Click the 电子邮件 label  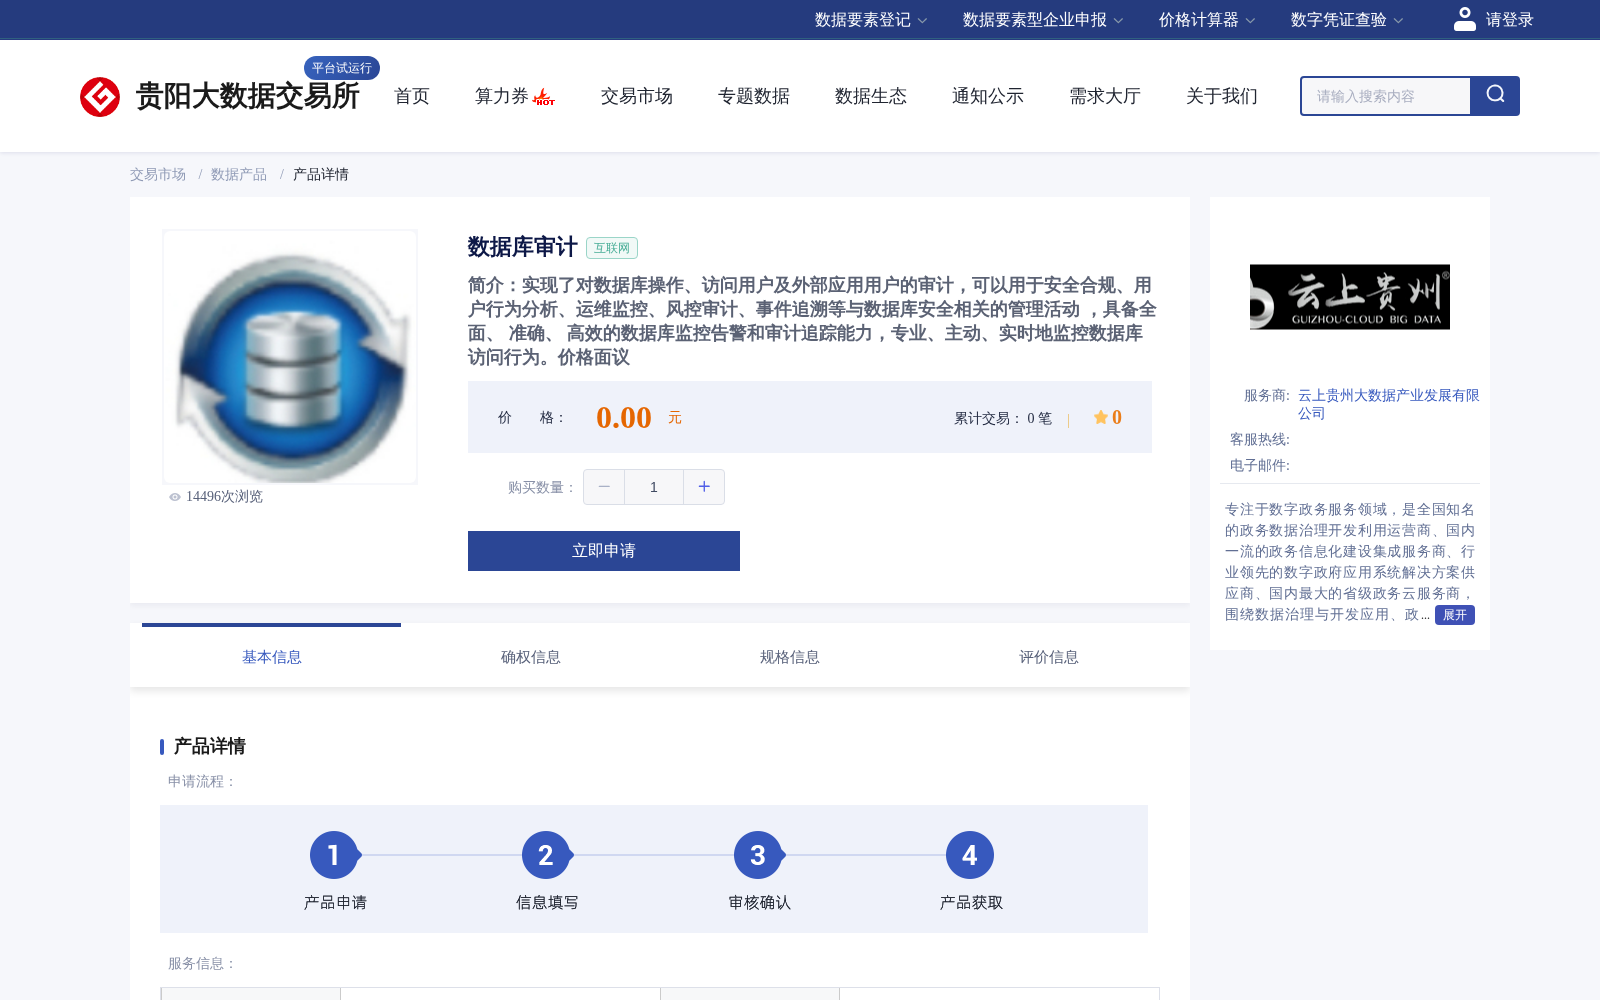point(1260,465)
